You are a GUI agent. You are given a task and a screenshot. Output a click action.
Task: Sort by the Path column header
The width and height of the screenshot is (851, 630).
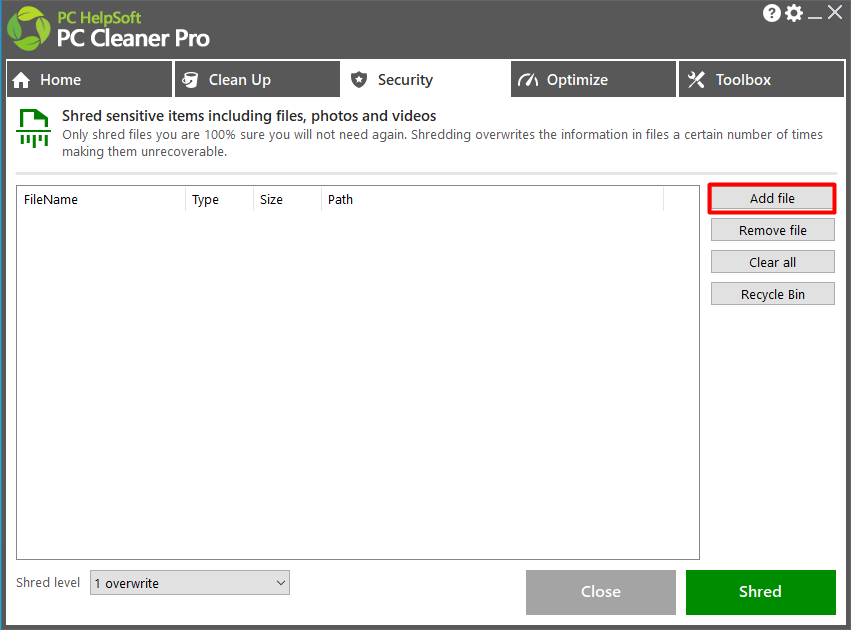coord(492,200)
